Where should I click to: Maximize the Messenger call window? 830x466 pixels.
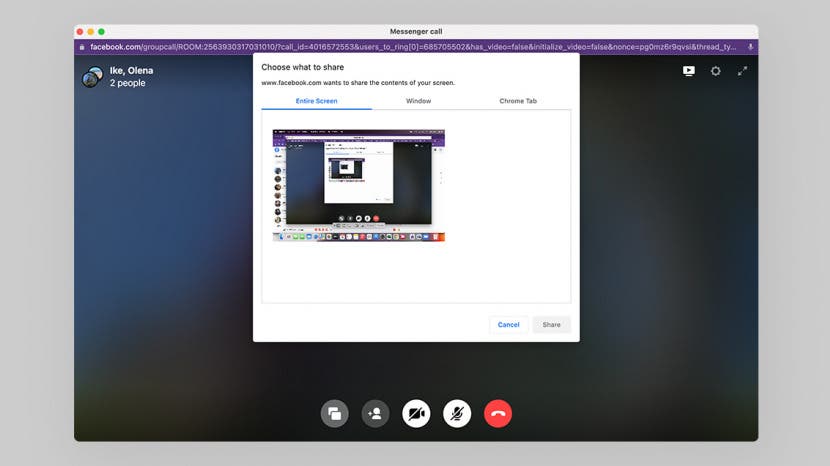(x=101, y=32)
